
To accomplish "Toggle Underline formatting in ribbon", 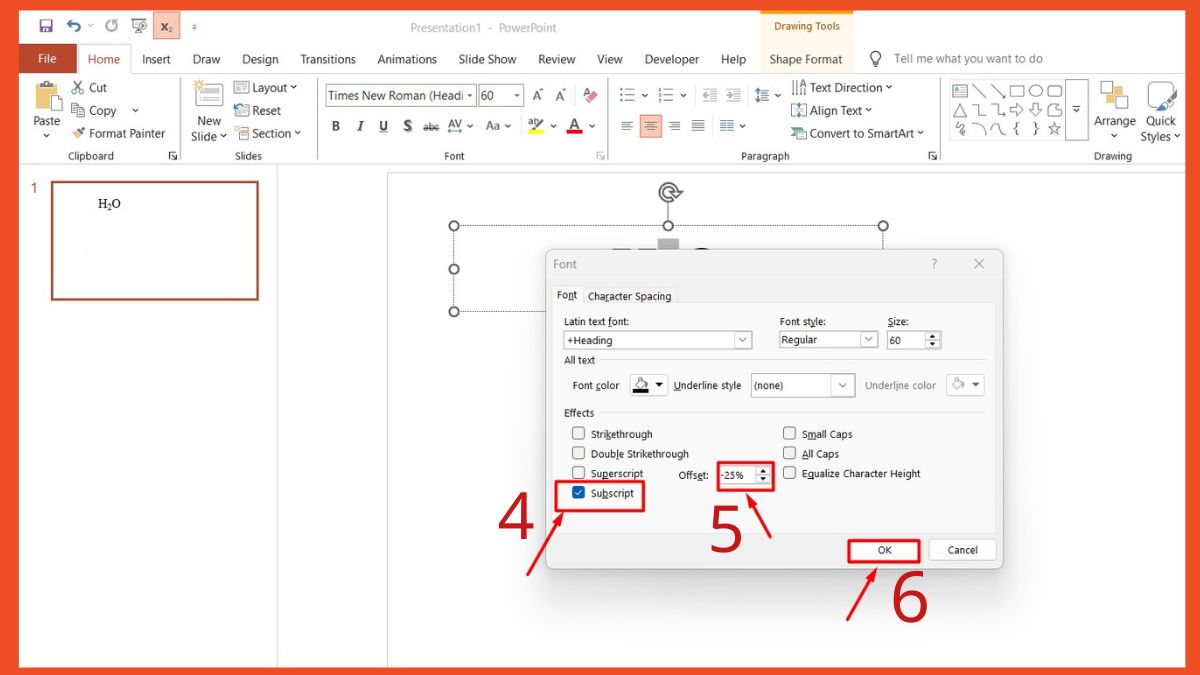I will tap(384, 126).
